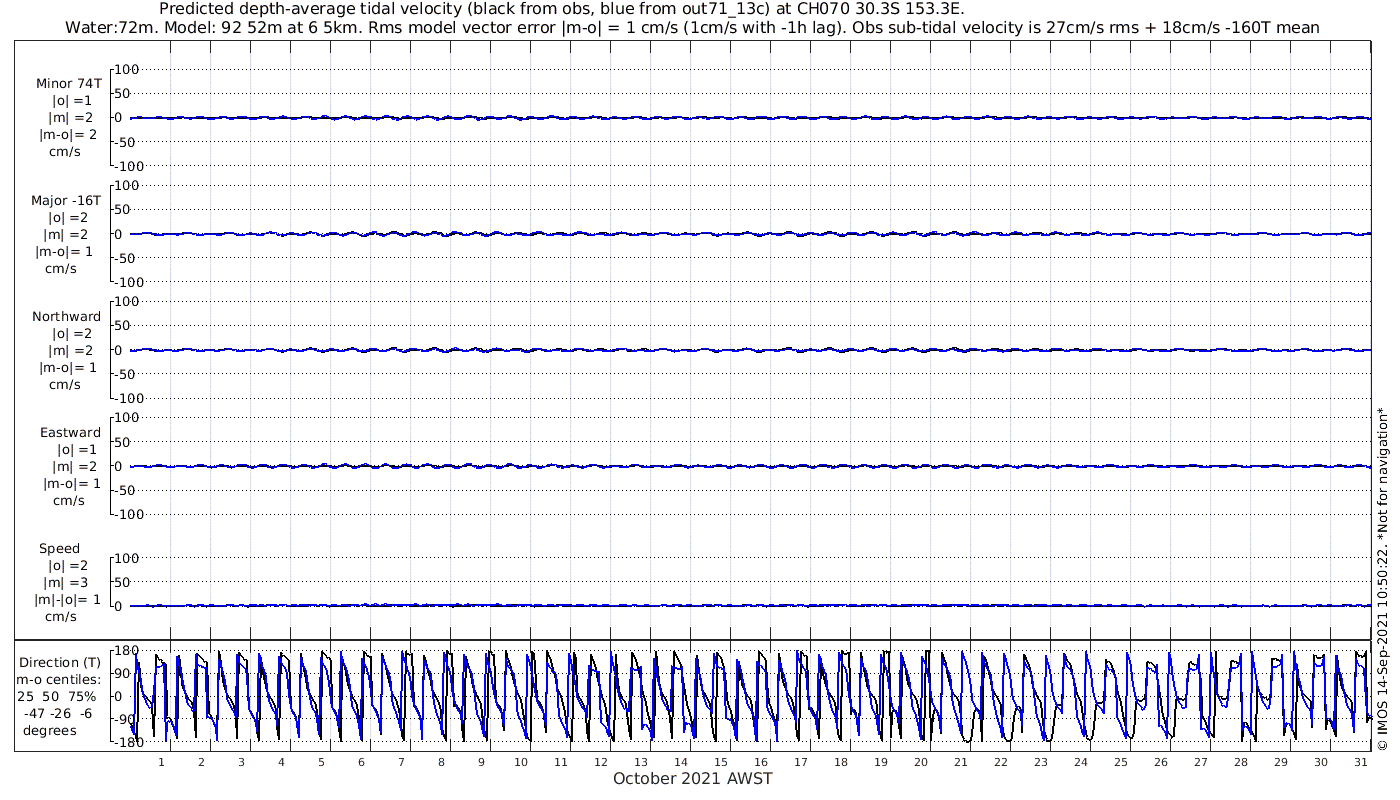Click the '25 50 75%' centile header
Screen dimensions: 1400x800
56,696
